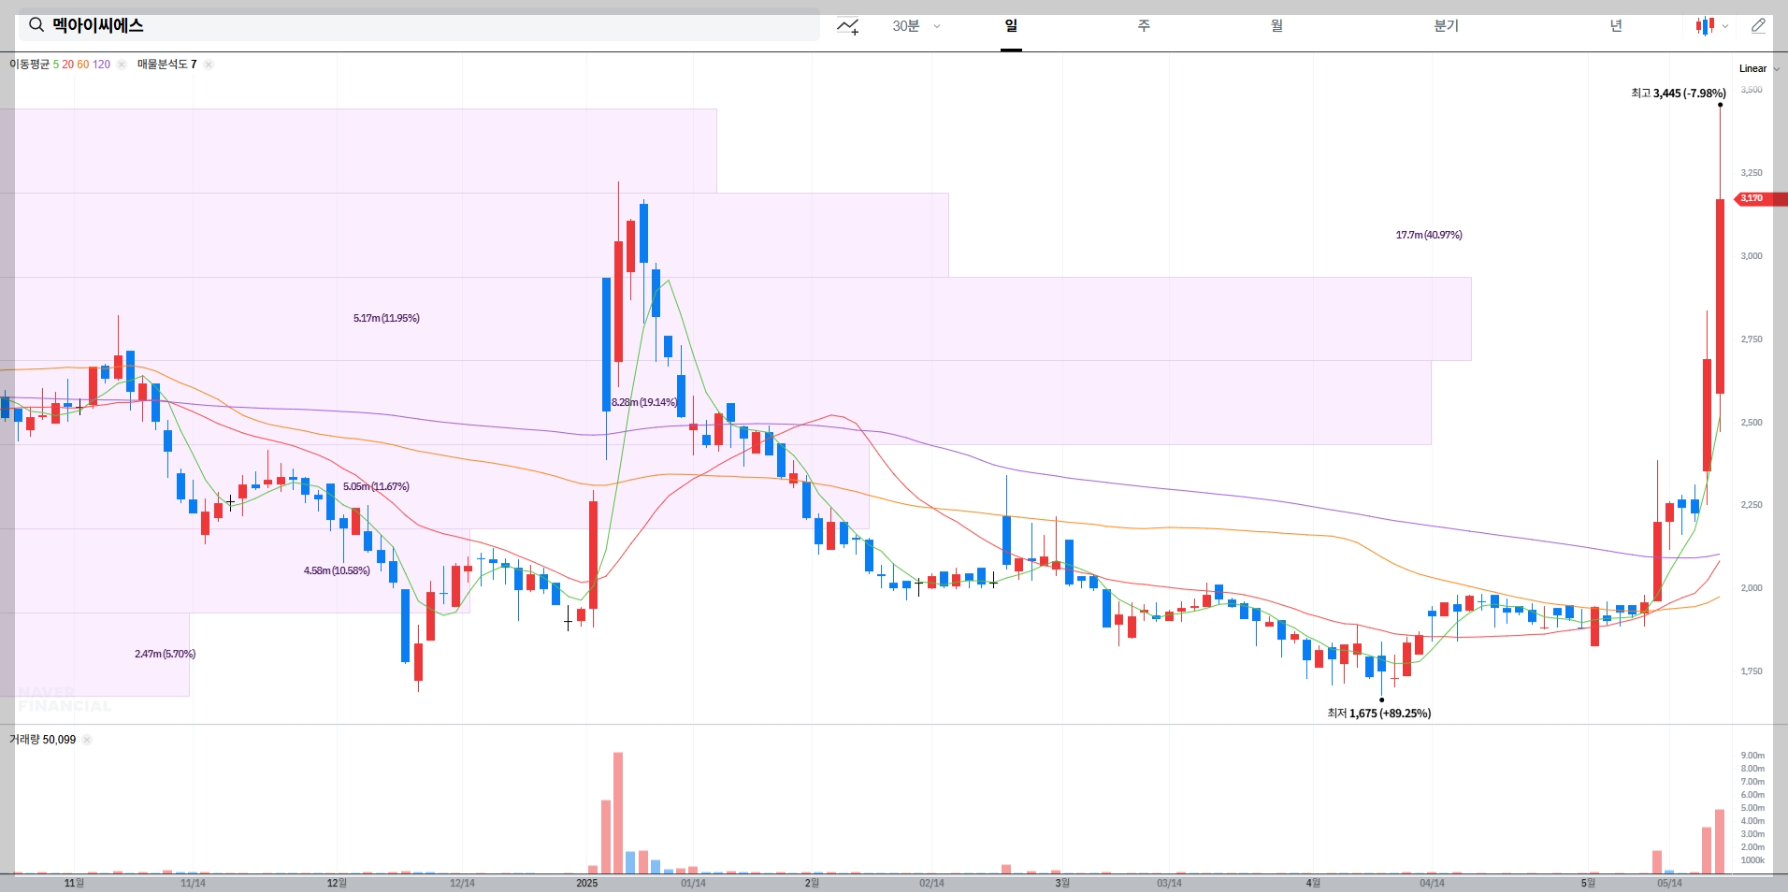Image resolution: width=1788 pixels, height=892 pixels.
Task: Expand the 30분 minute interval dropdown
Action: 937,26
